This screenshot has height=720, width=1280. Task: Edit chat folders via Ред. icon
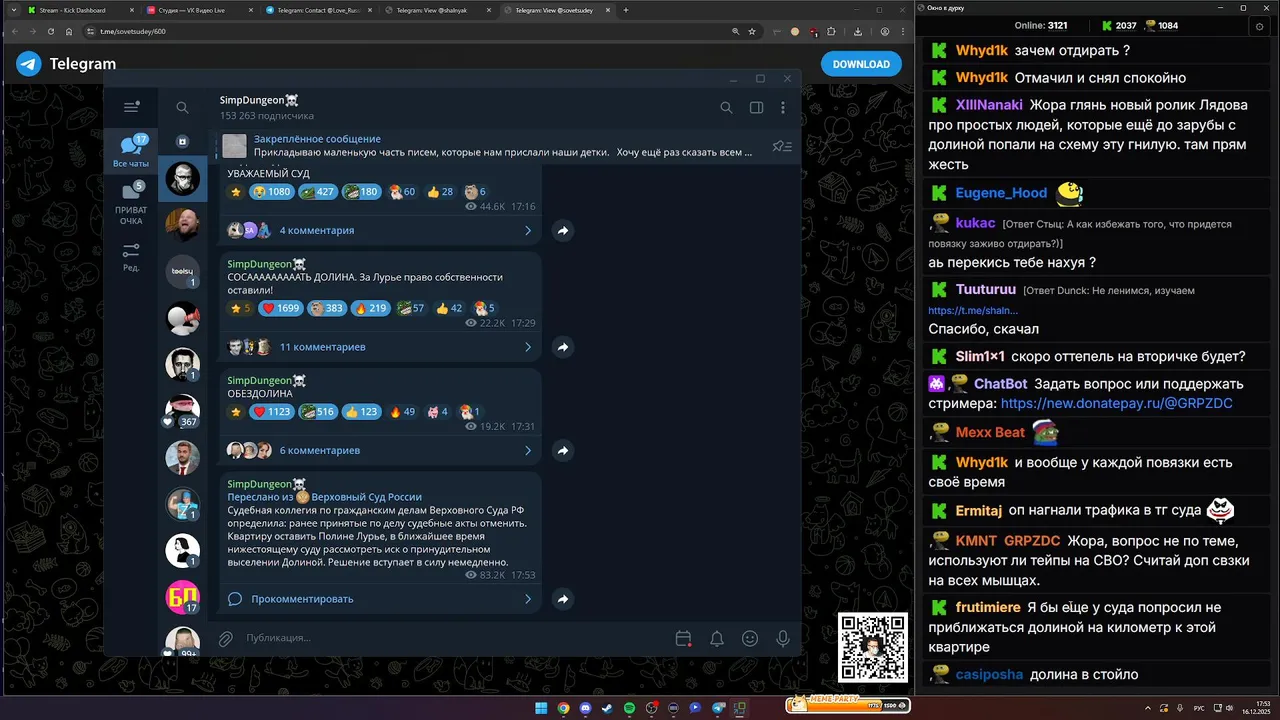(131, 257)
